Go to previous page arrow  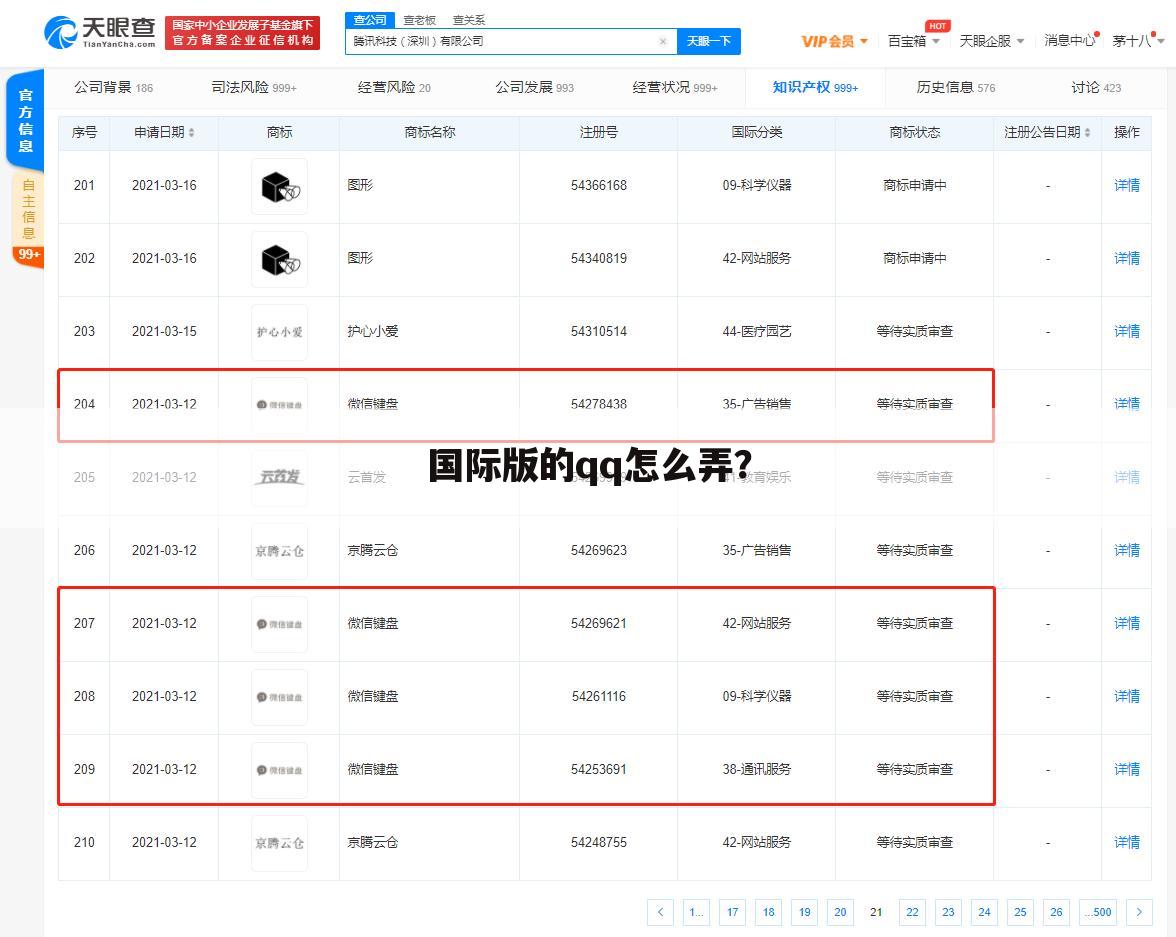coord(660,912)
